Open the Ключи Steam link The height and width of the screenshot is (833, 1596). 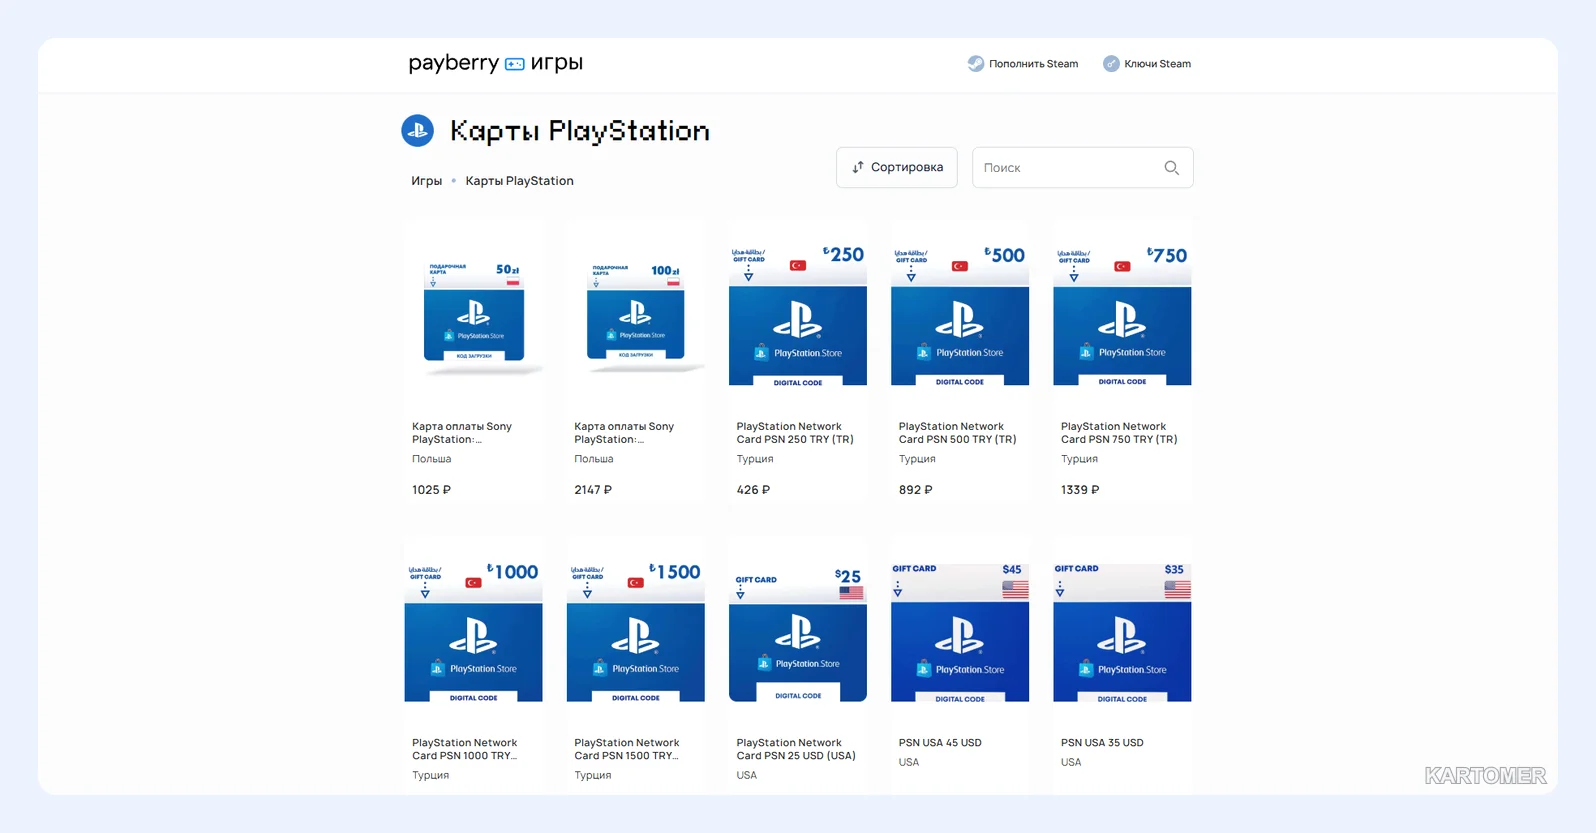(1147, 64)
